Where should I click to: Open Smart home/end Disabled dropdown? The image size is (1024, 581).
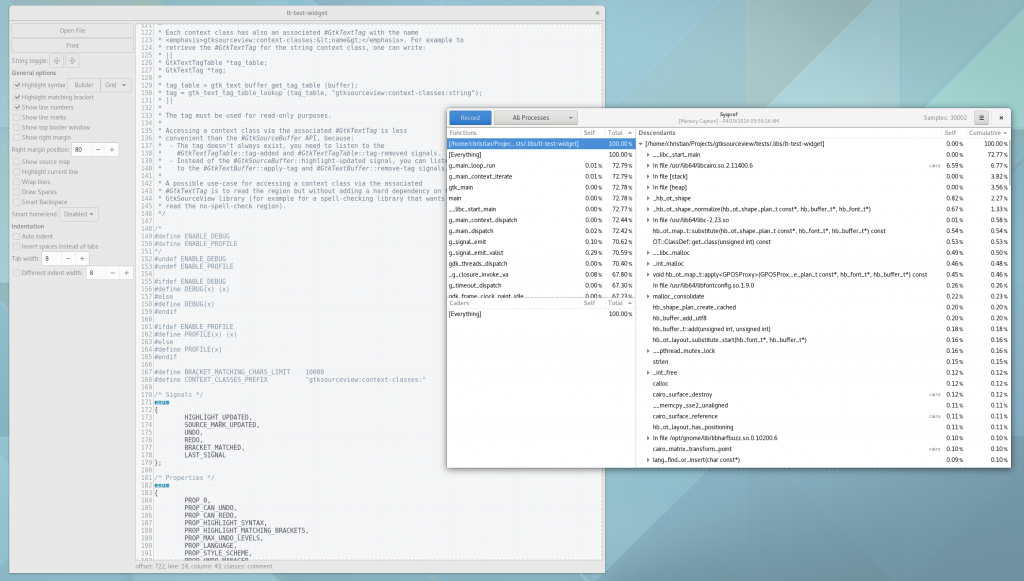[x=79, y=214]
